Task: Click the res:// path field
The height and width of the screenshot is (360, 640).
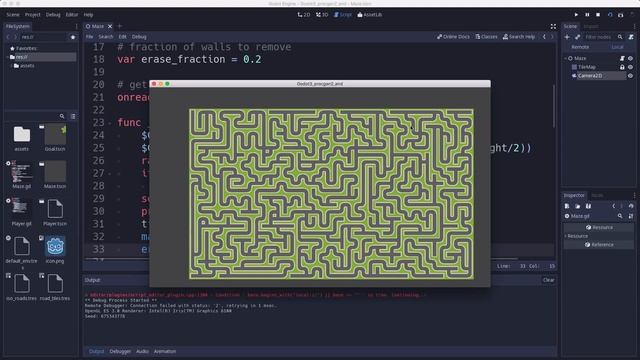Action: coord(43,37)
